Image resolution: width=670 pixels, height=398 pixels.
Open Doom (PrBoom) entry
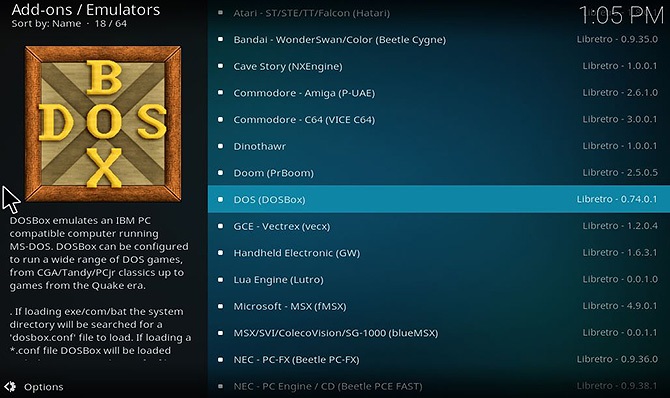tap(439, 173)
